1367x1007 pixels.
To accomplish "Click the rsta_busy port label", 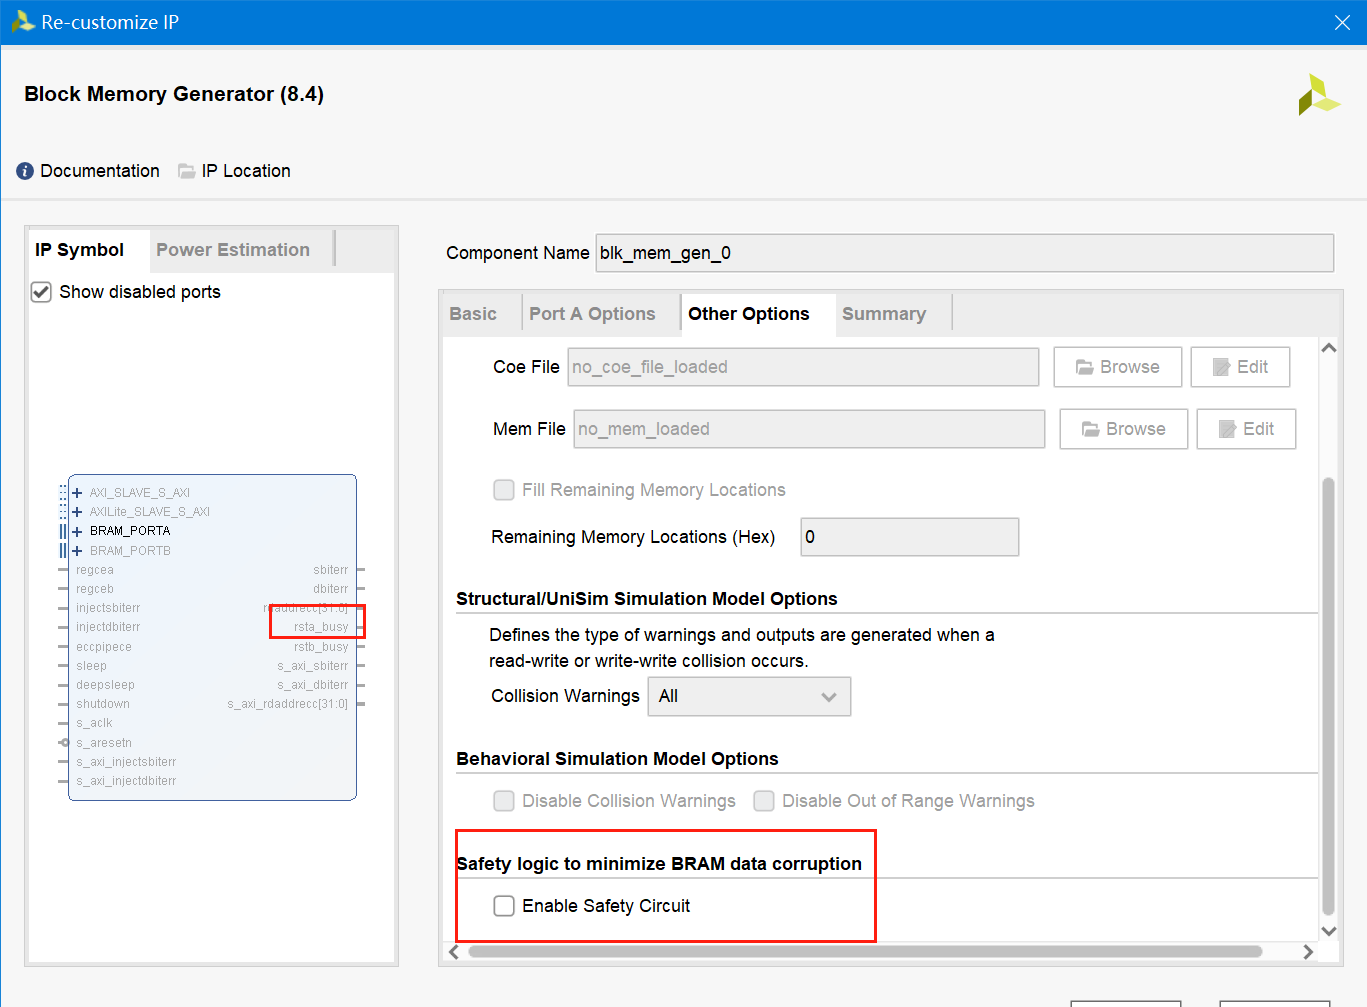I will point(321,628).
